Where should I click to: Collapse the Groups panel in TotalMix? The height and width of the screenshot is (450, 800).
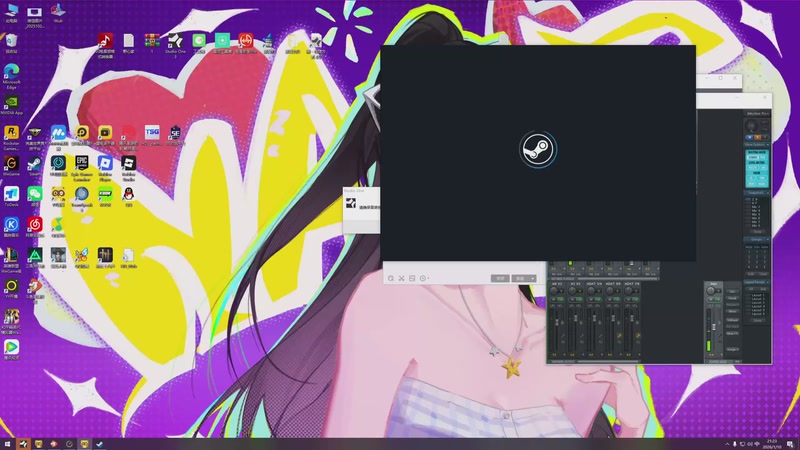768,239
